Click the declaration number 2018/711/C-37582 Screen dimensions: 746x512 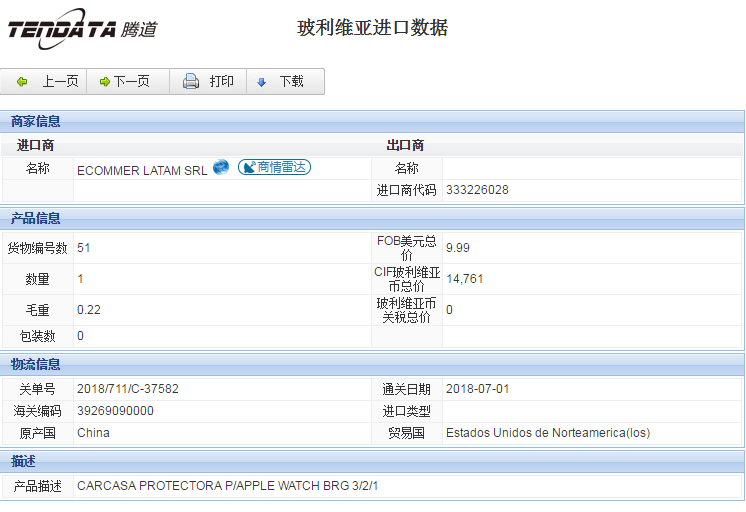pos(127,389)
